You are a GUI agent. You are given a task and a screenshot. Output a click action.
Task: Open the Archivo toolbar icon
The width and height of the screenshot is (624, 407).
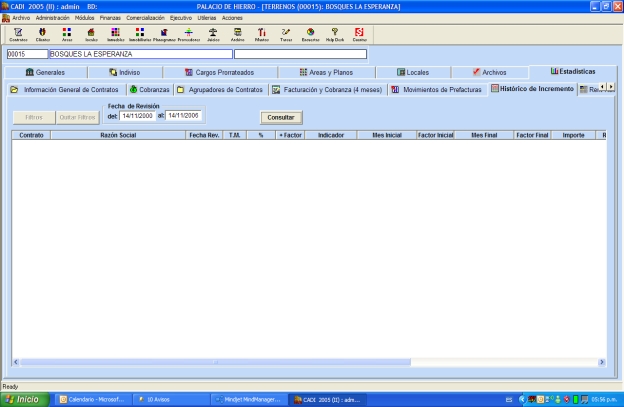237,33
